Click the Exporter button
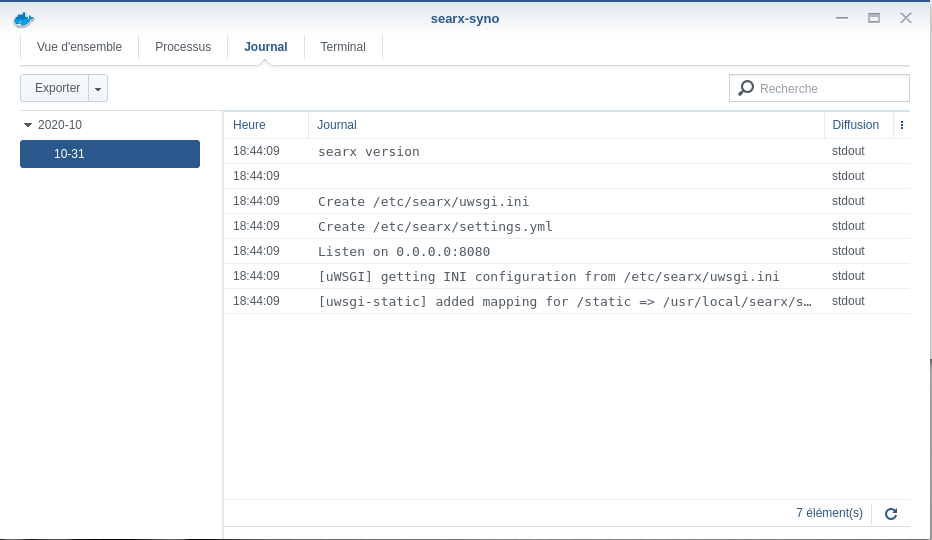 57,88
